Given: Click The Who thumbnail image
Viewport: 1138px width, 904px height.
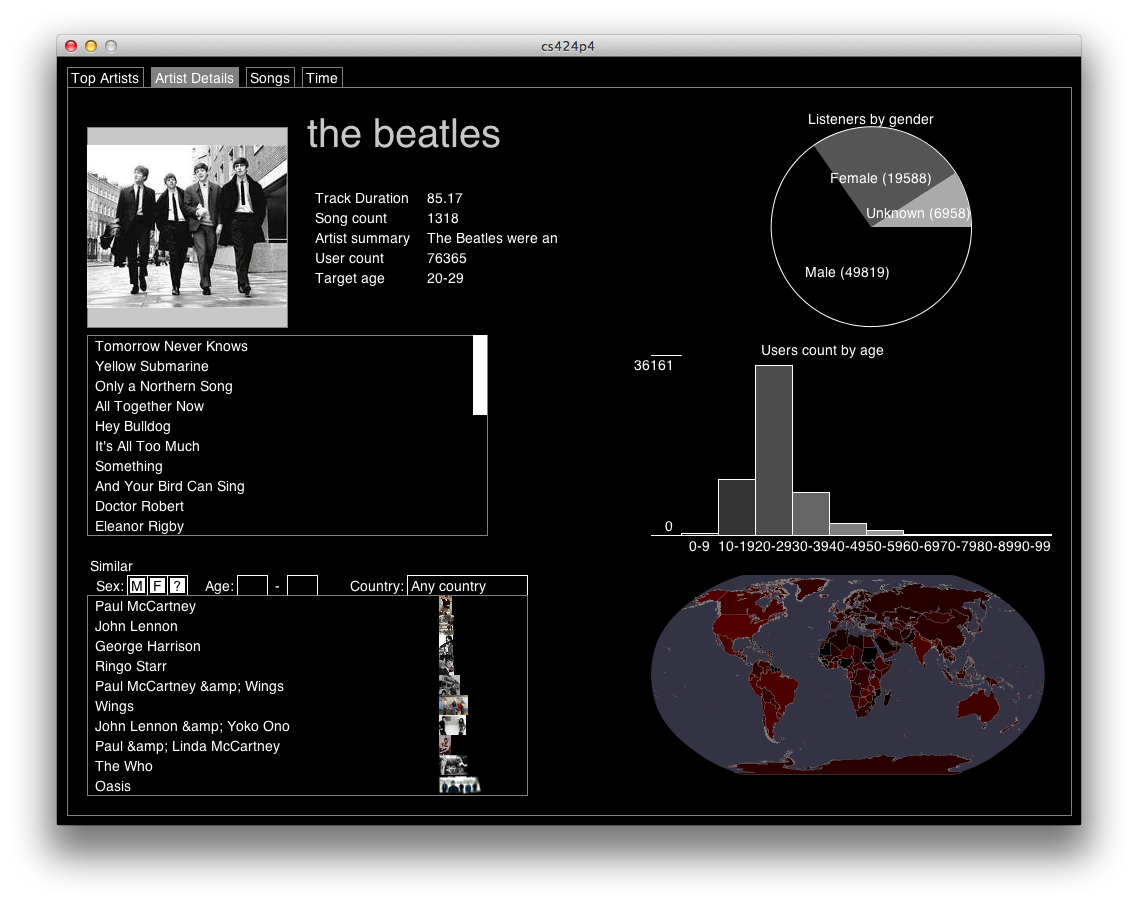Looking at the screenshot, I should (x=453, y=765).
